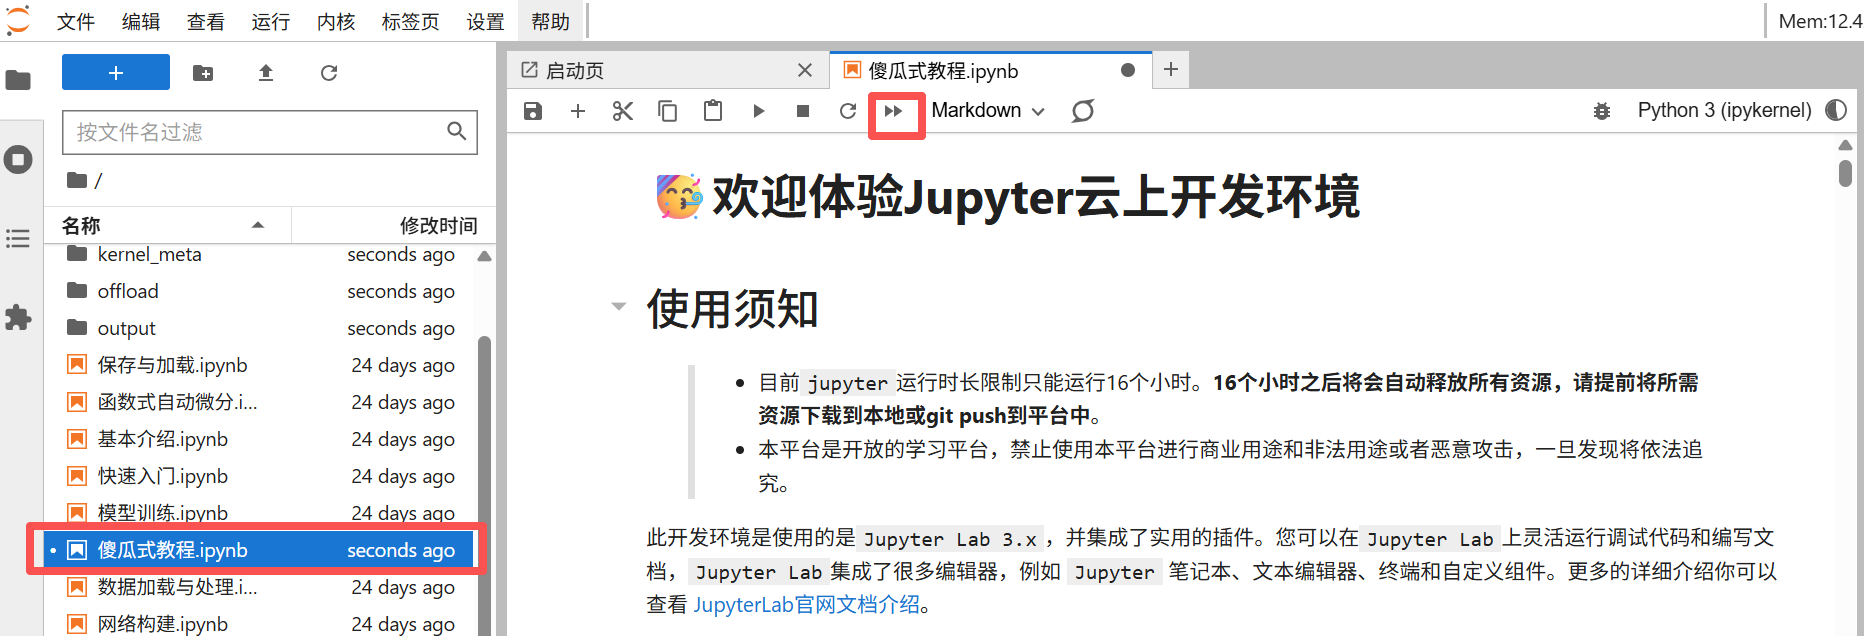Select 网络构建.ipynb file
This screenshot has width=1864, height=636.
[260, 624]
